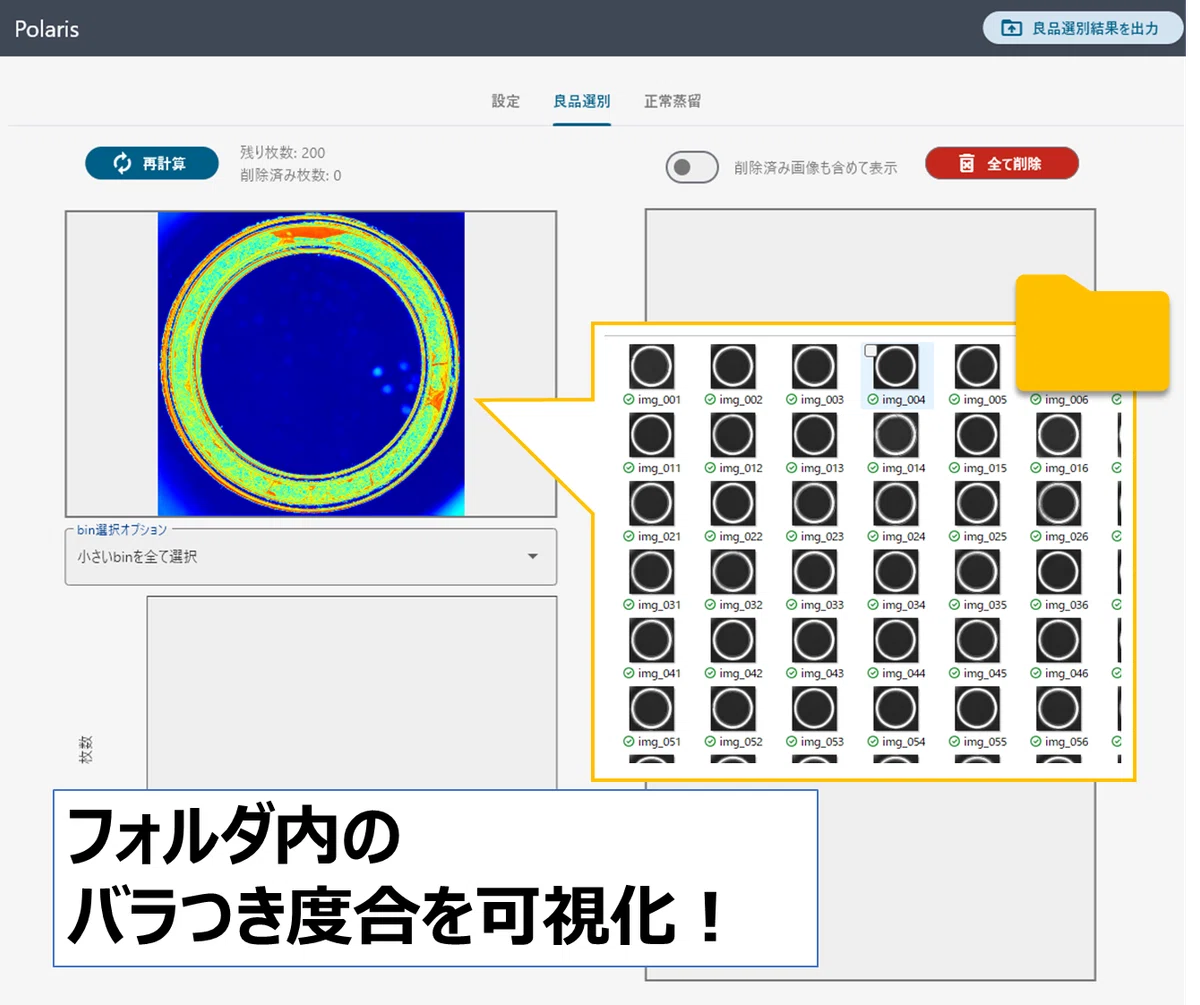Toggle 削除済み画像も含めて表示 switch

coord(692,167)
